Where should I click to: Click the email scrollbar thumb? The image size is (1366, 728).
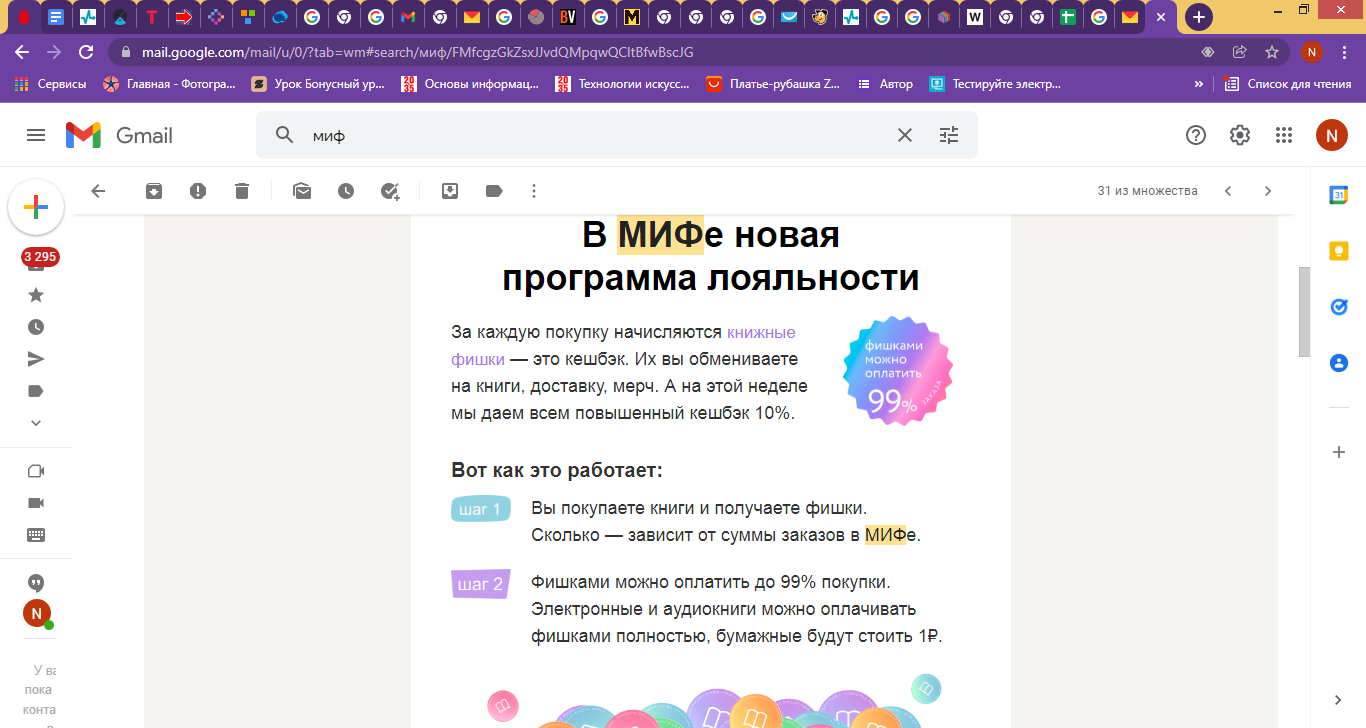1303,312
